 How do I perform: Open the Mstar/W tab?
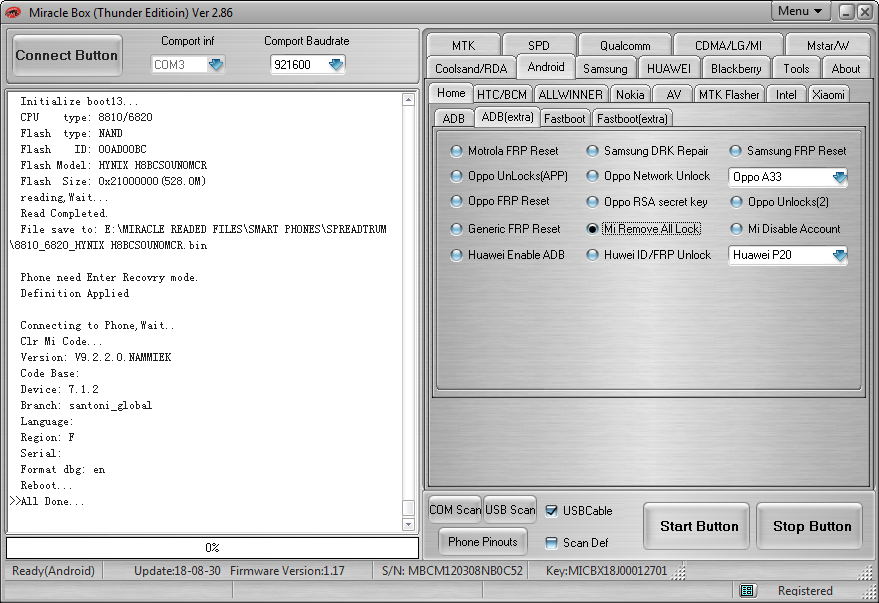(x=827, y=45)
